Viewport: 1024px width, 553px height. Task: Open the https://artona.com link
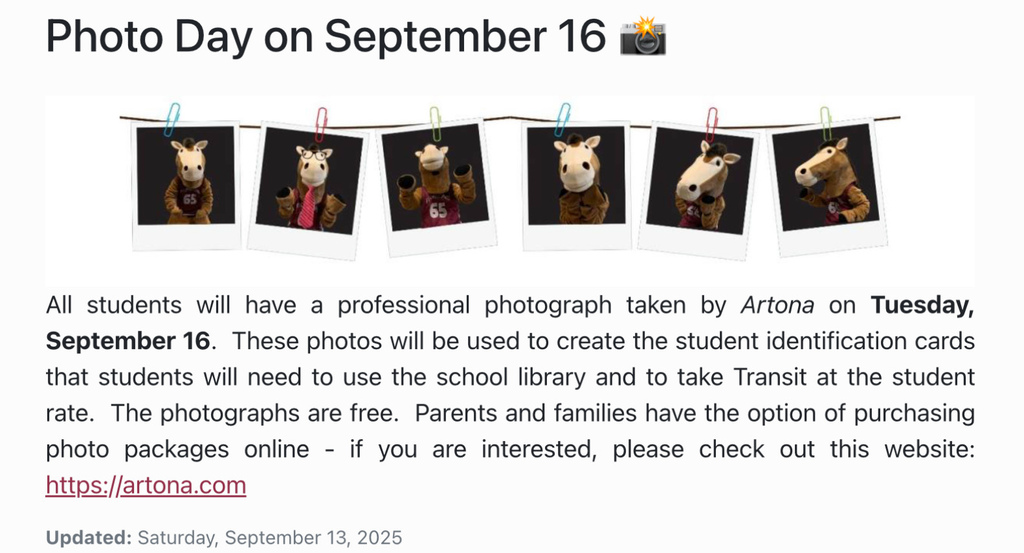(x=146, y=486)
